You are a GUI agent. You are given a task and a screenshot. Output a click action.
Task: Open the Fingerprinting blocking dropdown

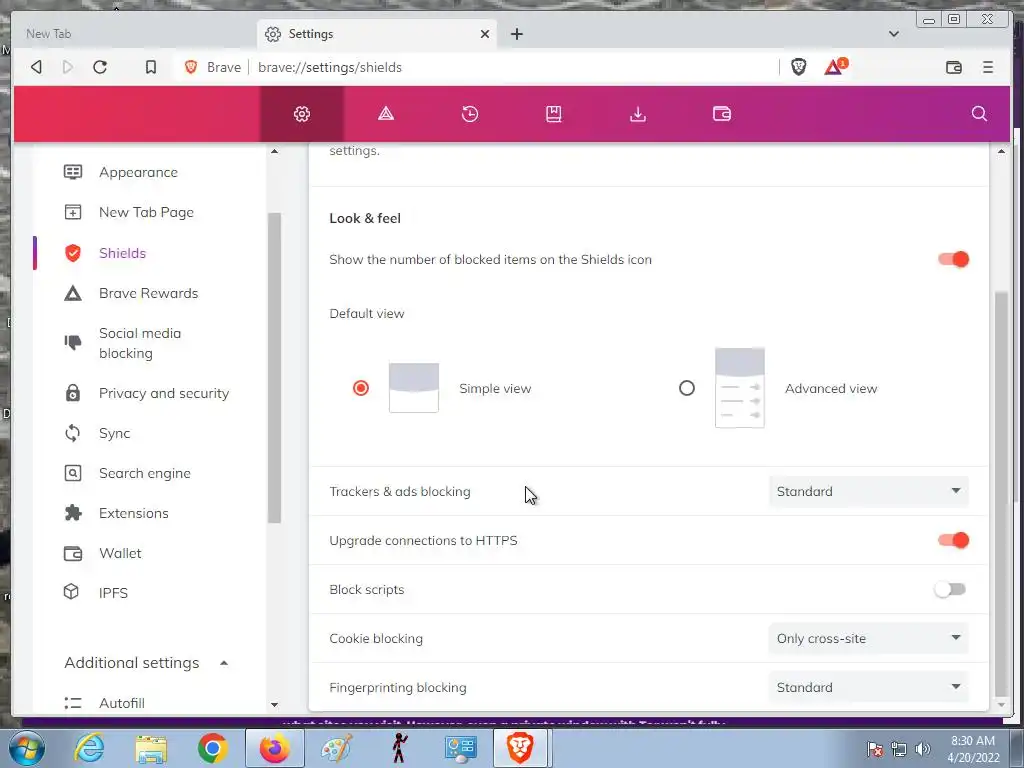pos(869,687)
